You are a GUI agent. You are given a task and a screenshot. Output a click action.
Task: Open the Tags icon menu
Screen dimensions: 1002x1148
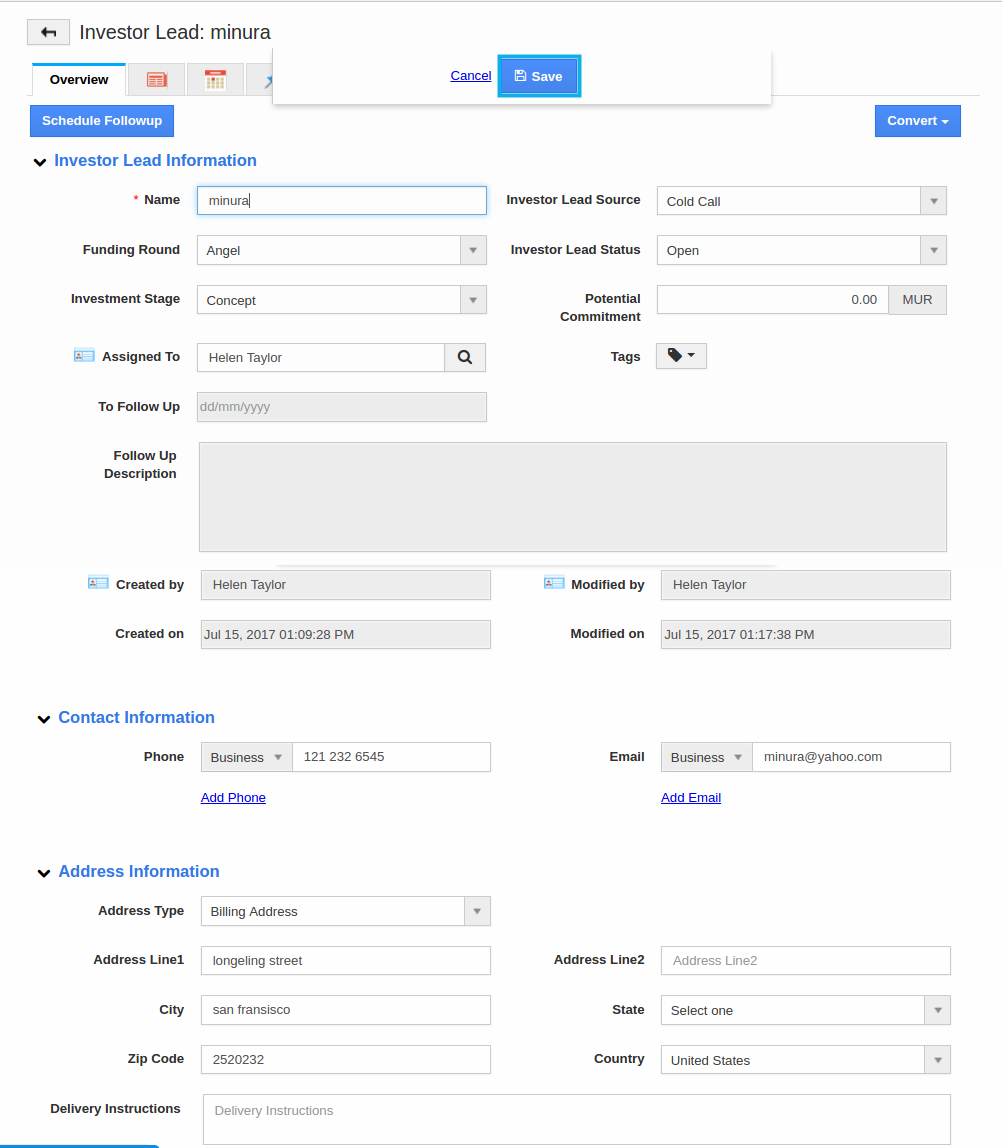point(681,356)
